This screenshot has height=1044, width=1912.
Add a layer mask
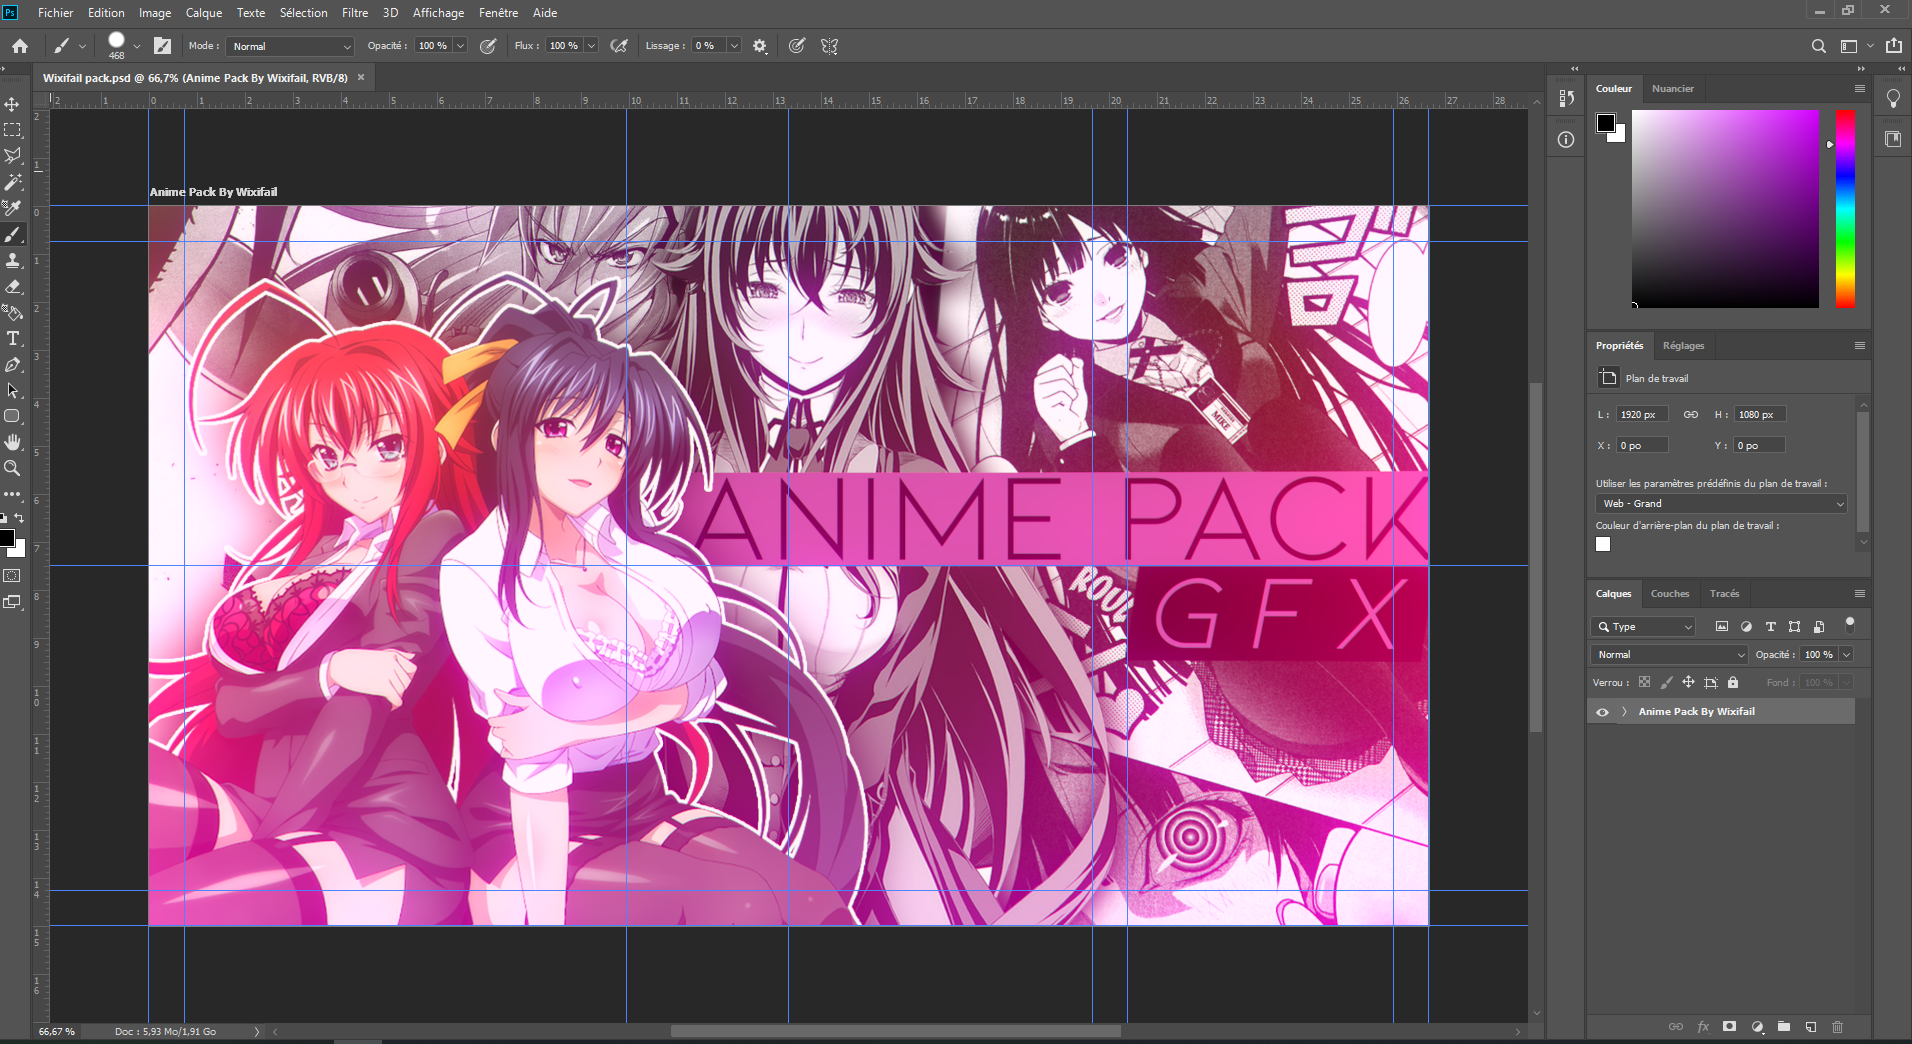[1730, 1027]
